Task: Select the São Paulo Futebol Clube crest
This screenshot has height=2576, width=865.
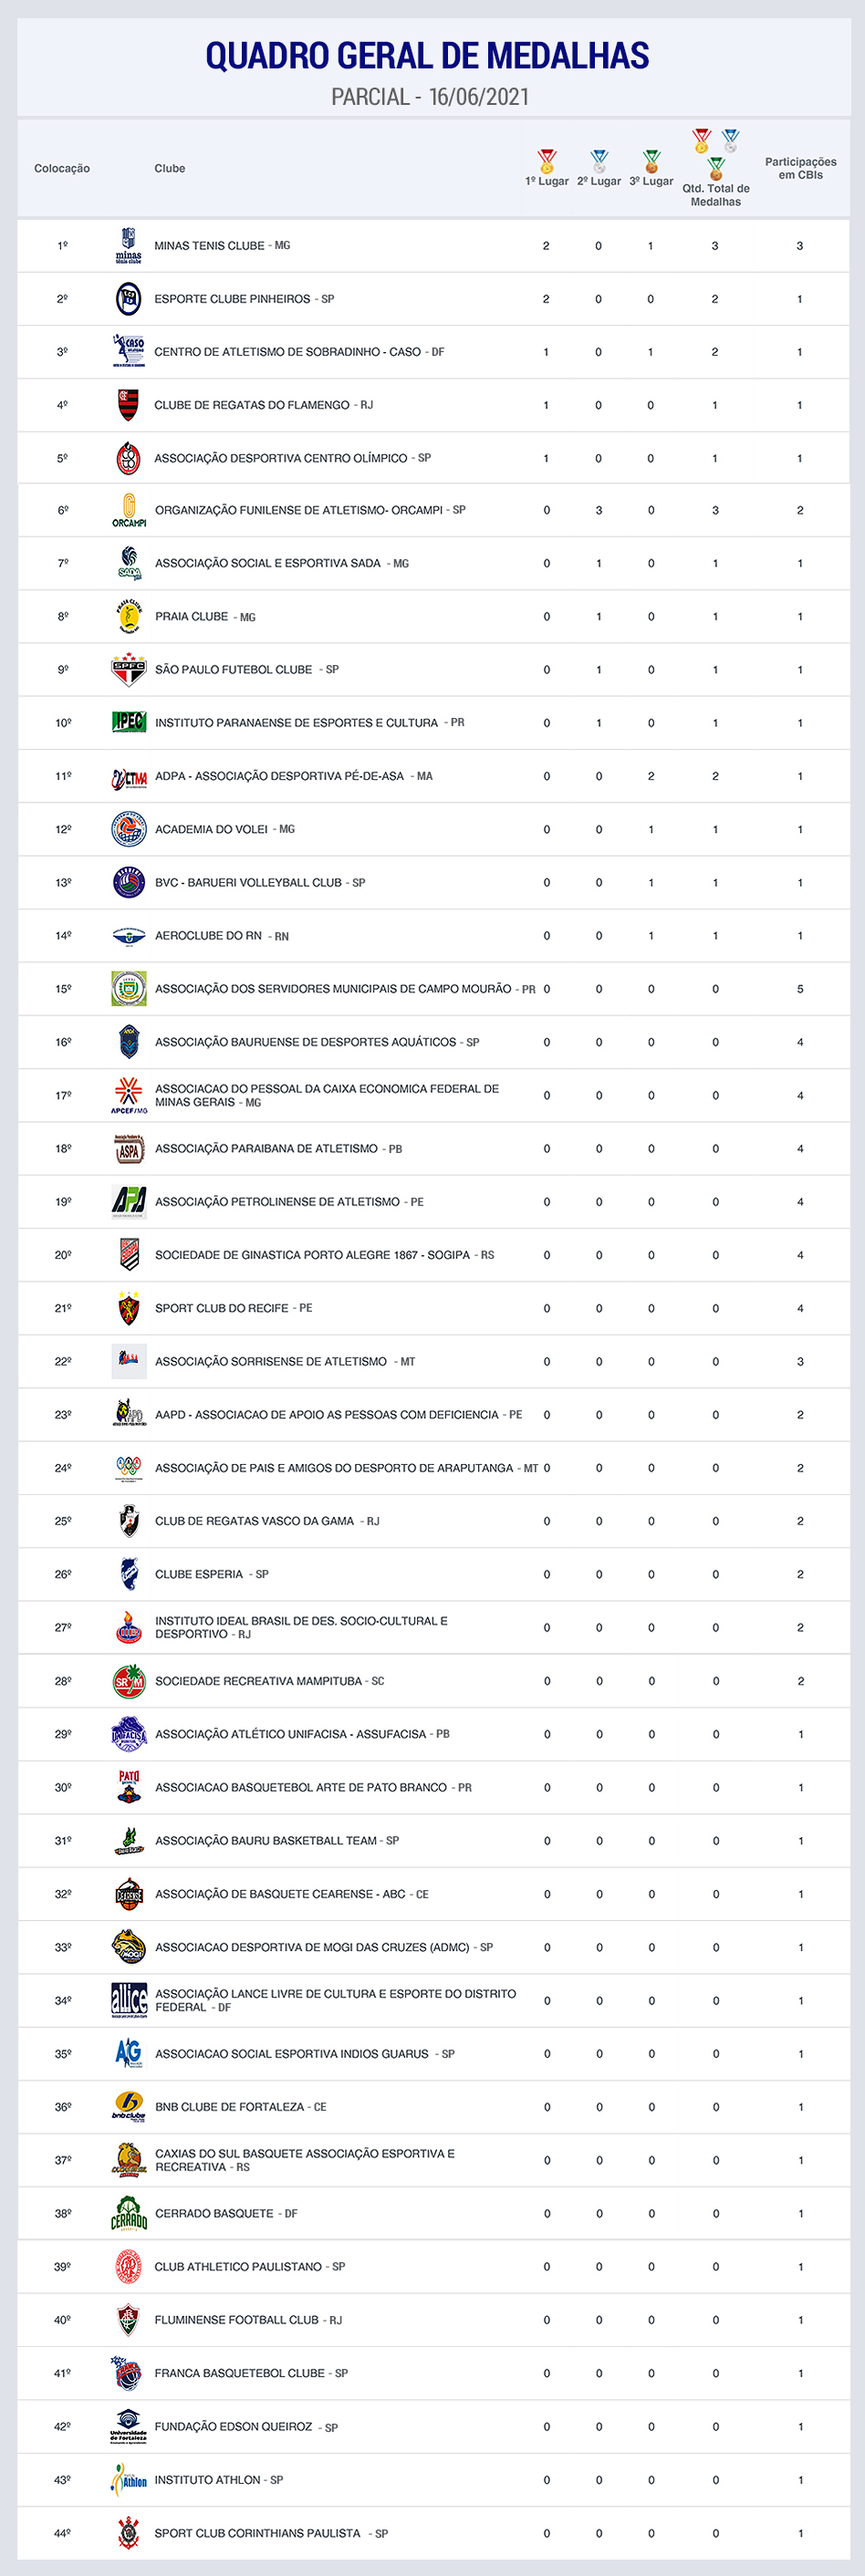Action: pos(128,670)
